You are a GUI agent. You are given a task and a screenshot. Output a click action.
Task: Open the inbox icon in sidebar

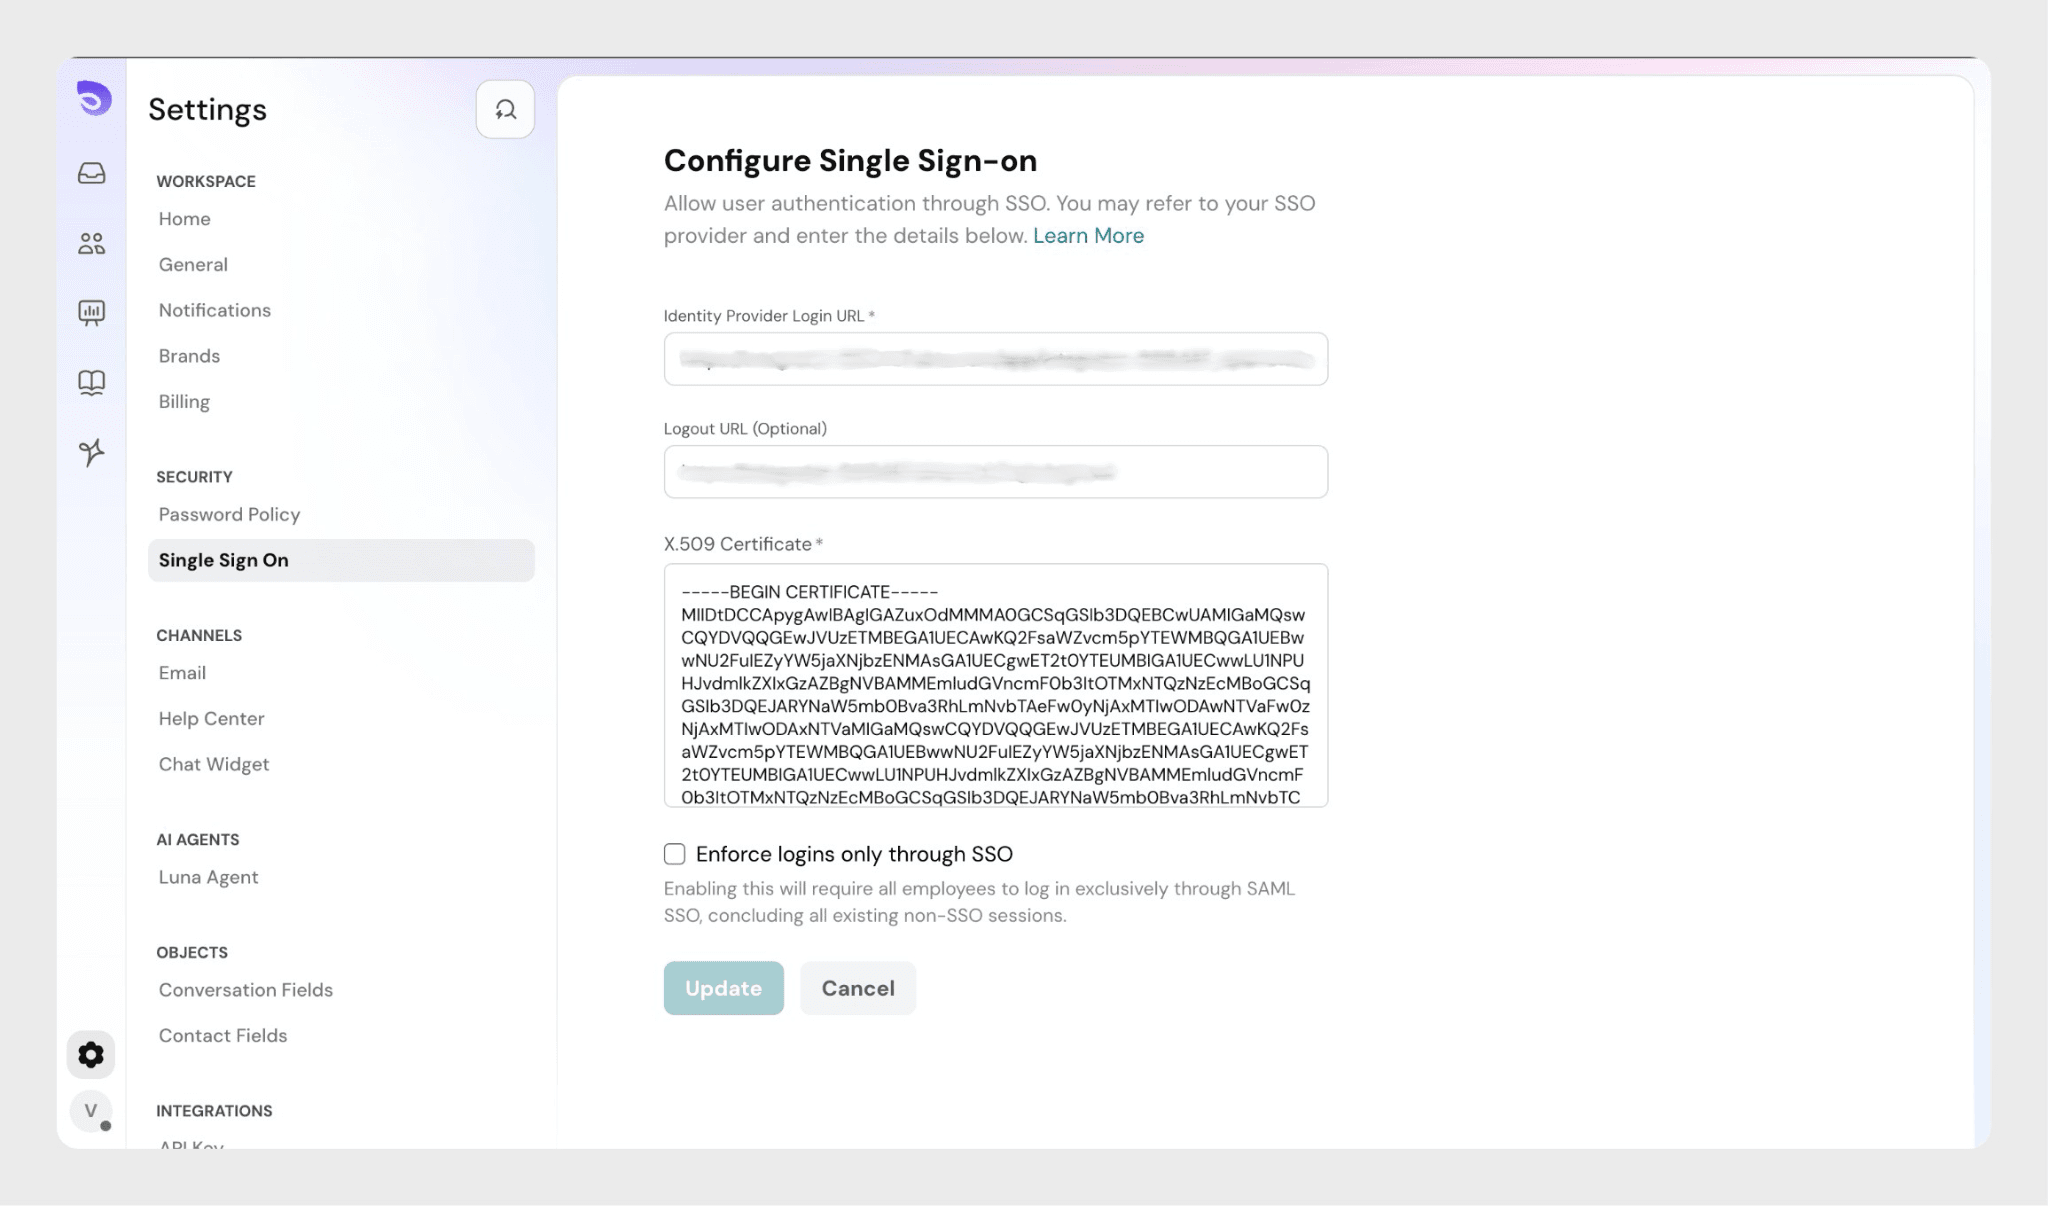pyautogui.click(x=92, y=173)
